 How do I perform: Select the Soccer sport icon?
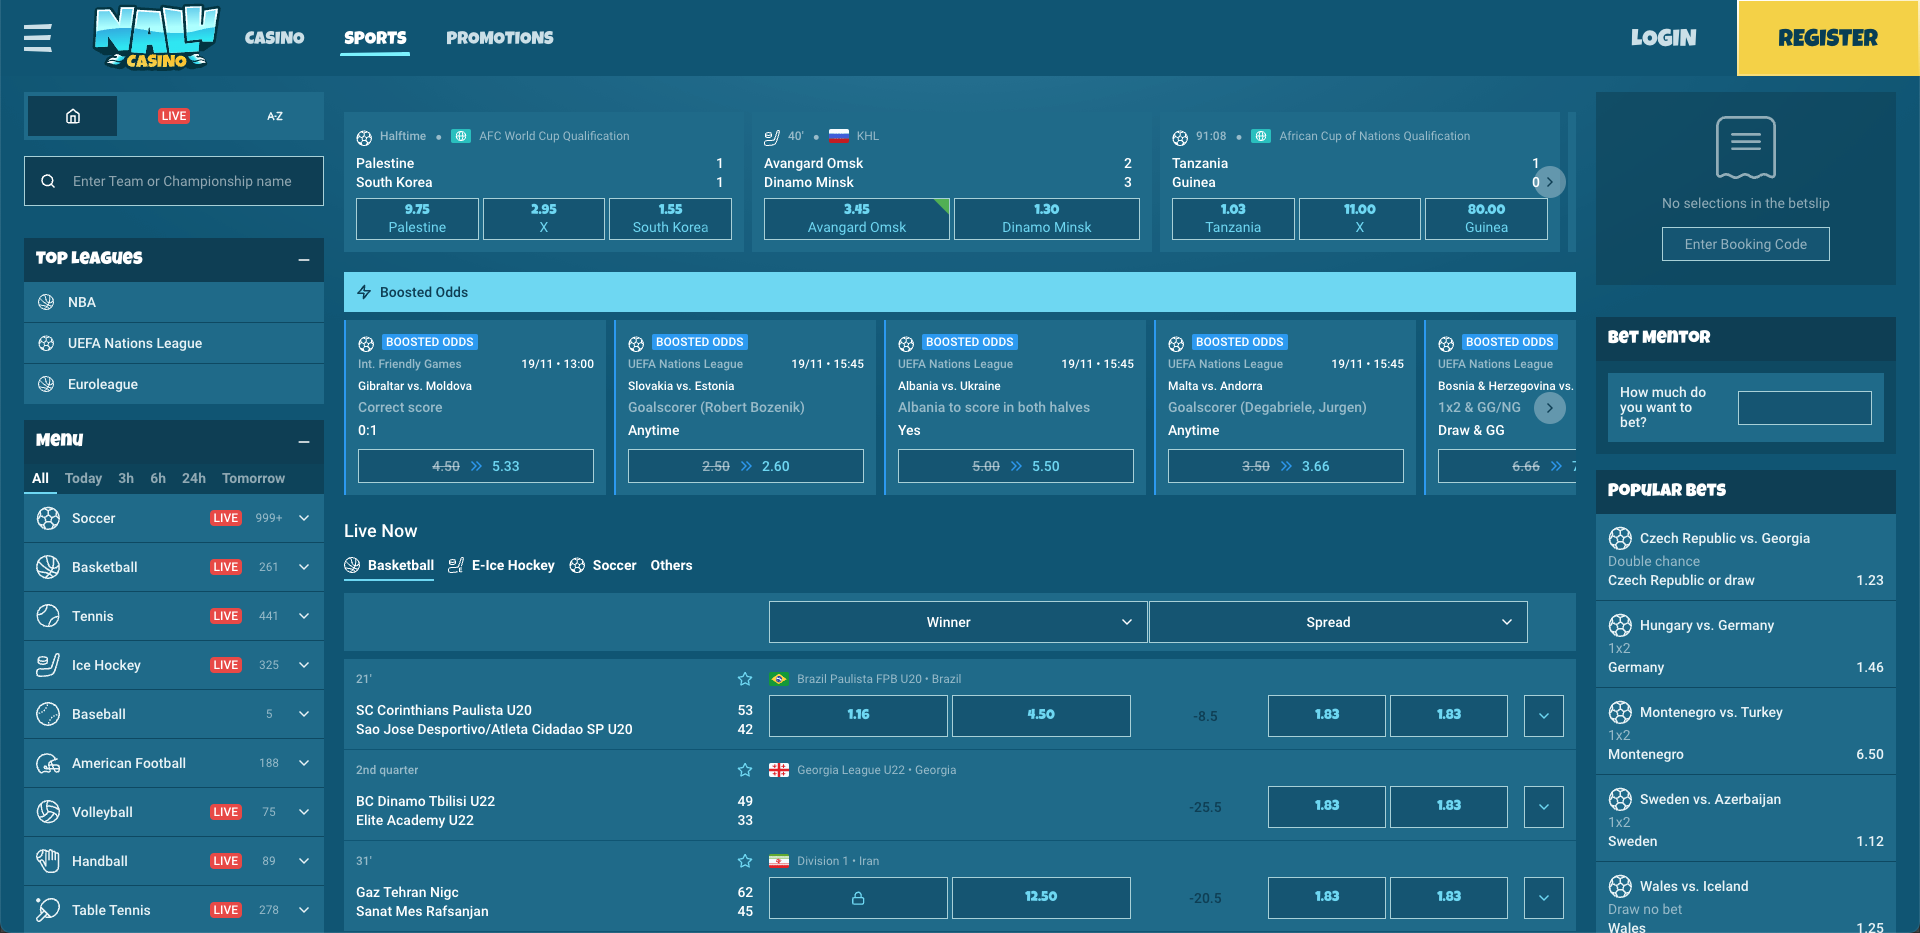[47, 518]
